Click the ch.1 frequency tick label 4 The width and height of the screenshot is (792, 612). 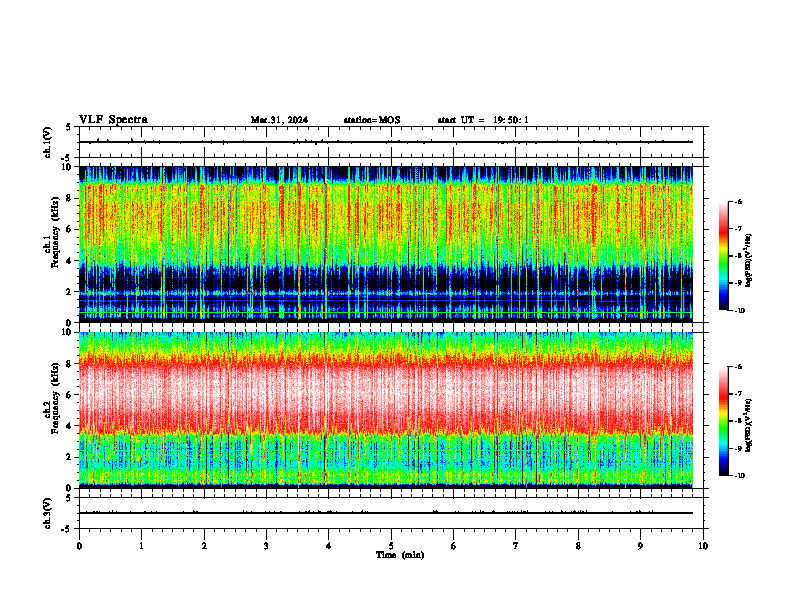point(70,261)
